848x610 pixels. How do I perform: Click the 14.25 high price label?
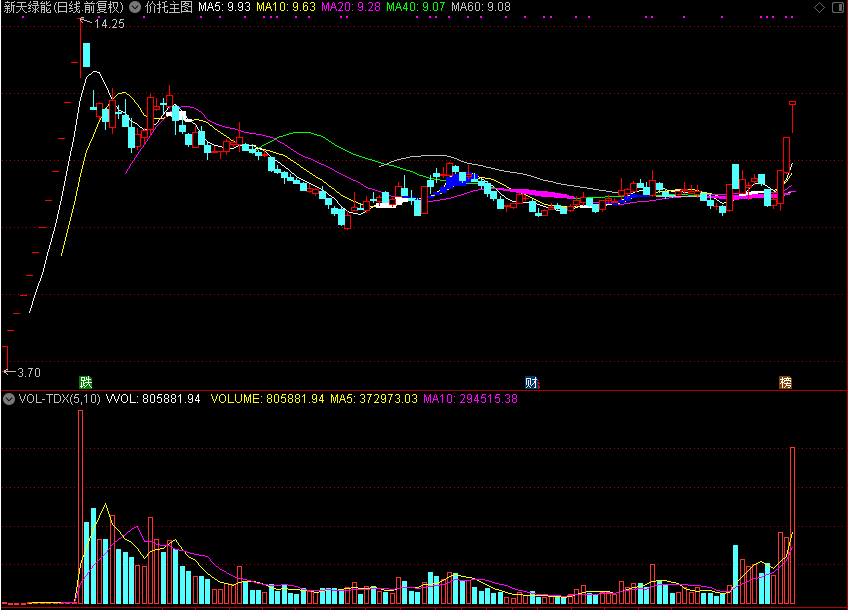[109, 24]
